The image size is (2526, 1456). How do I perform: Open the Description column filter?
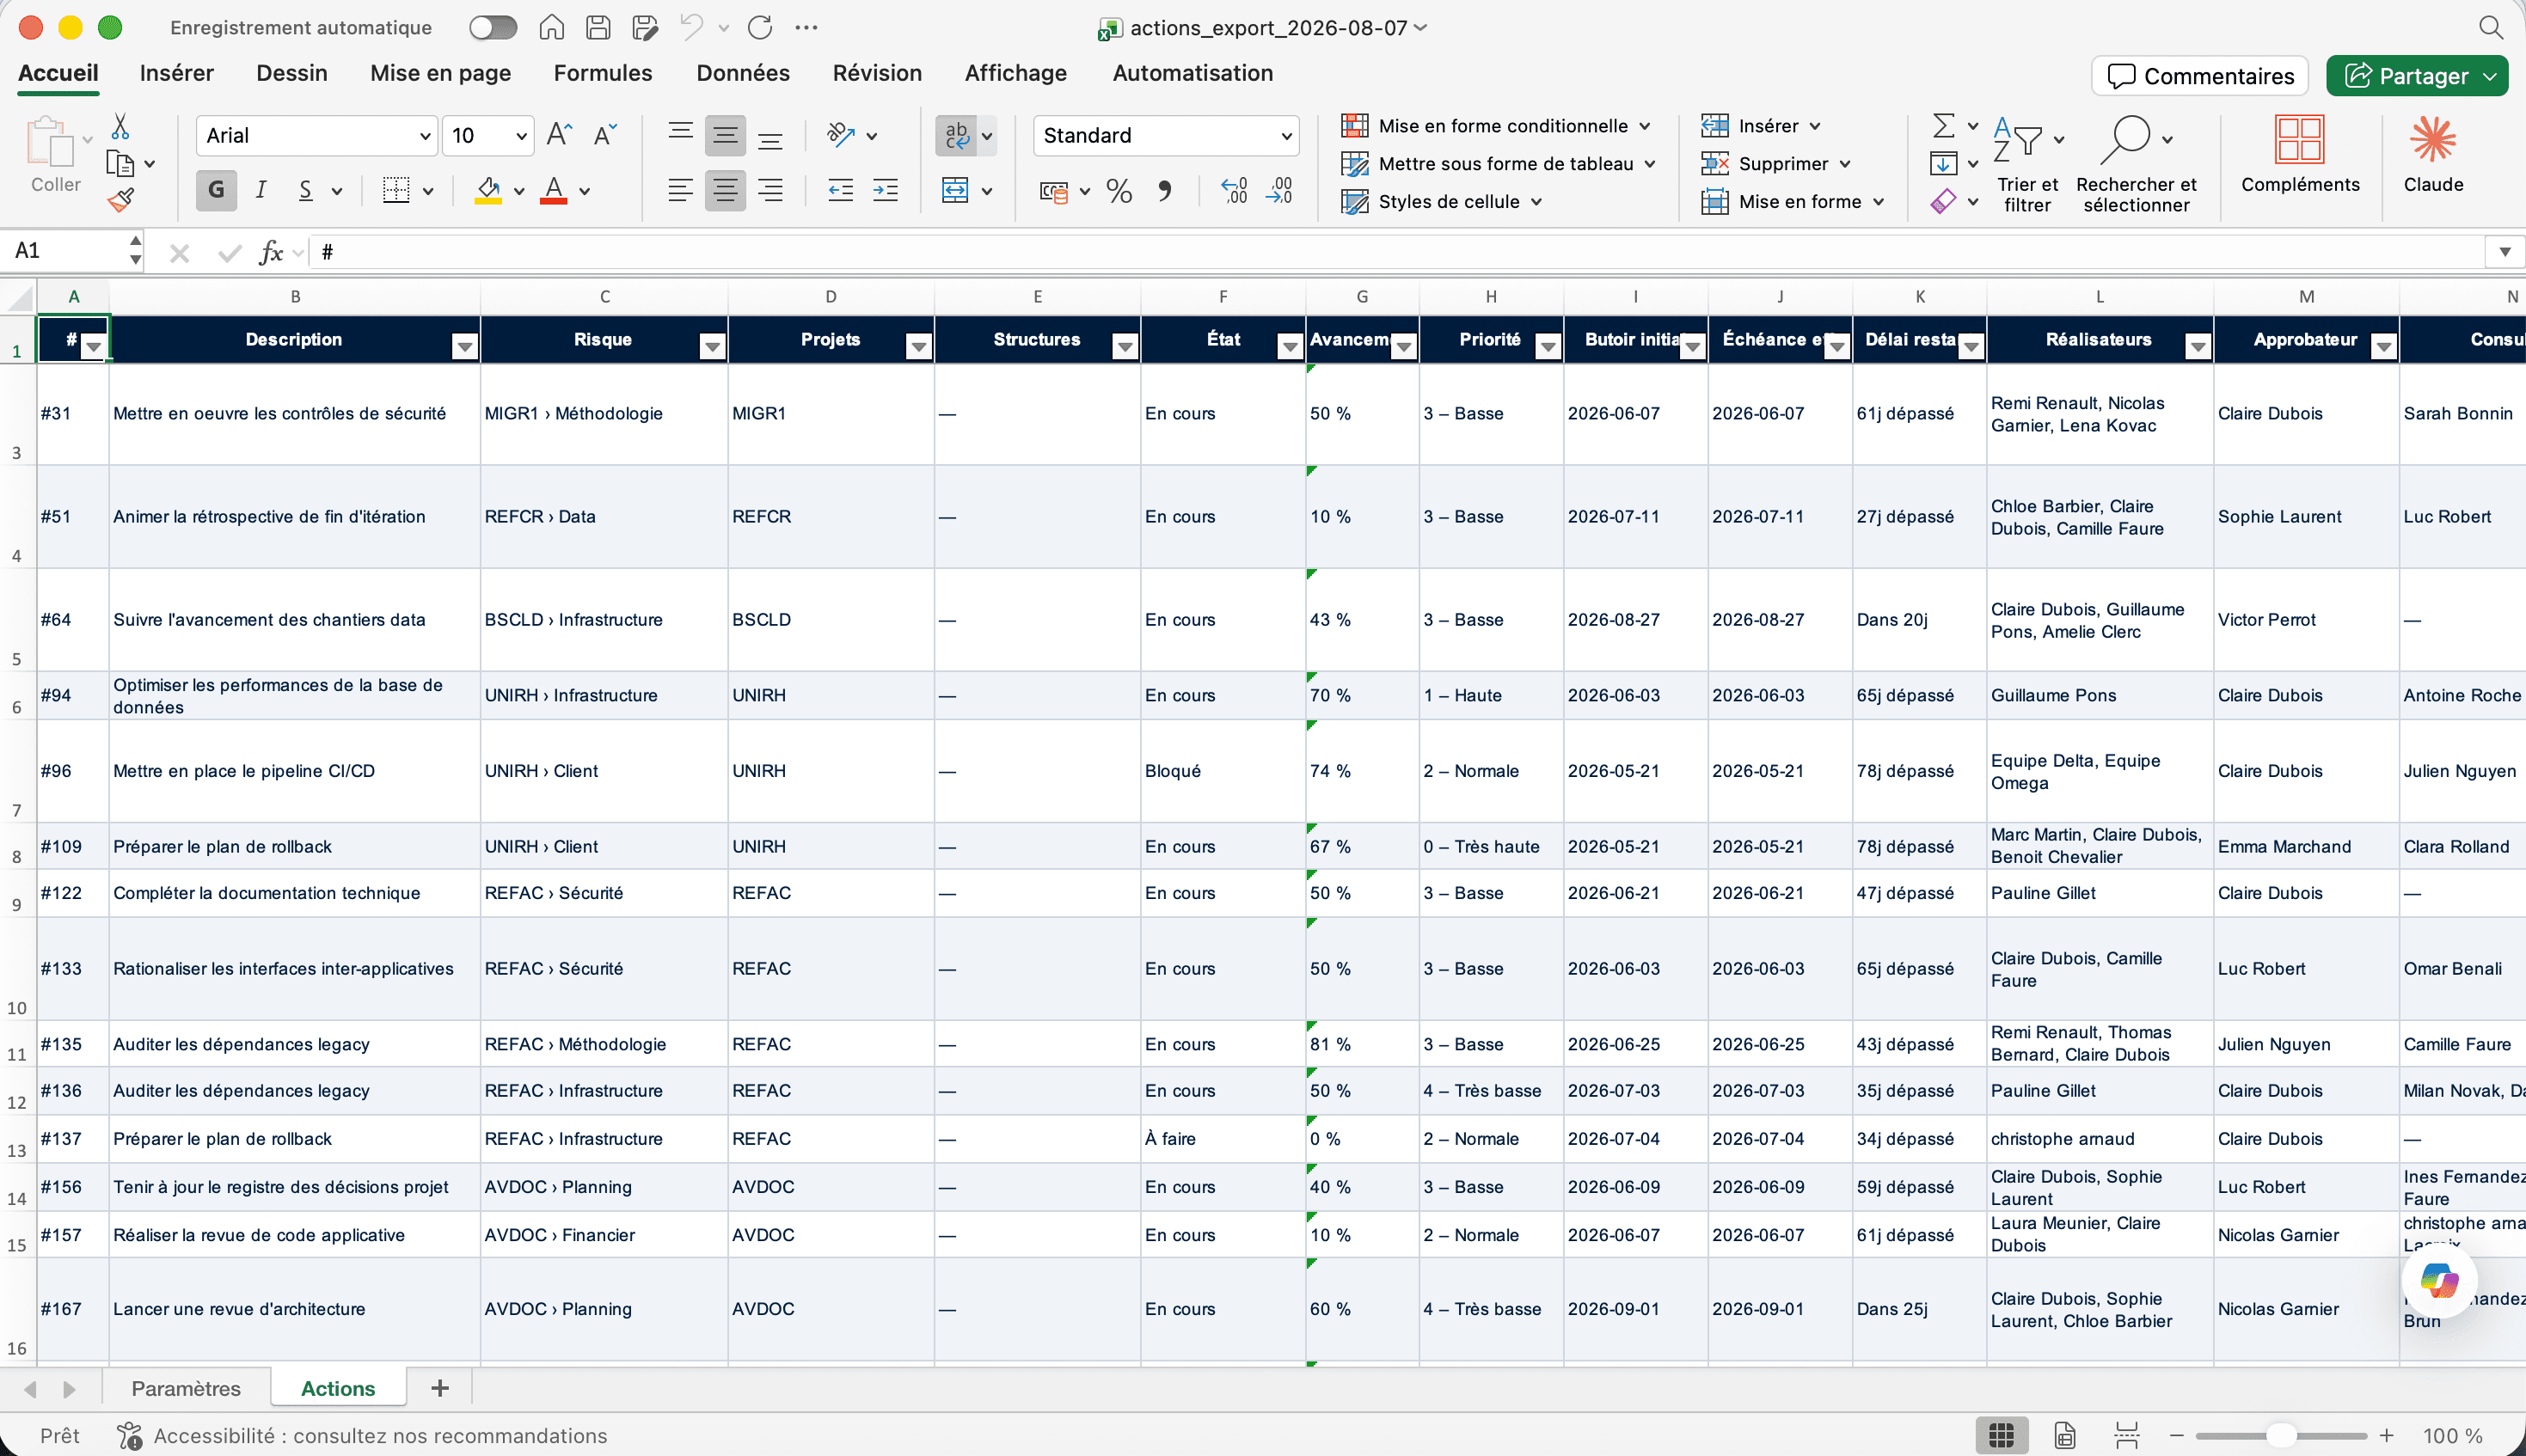tap(464, 346)
